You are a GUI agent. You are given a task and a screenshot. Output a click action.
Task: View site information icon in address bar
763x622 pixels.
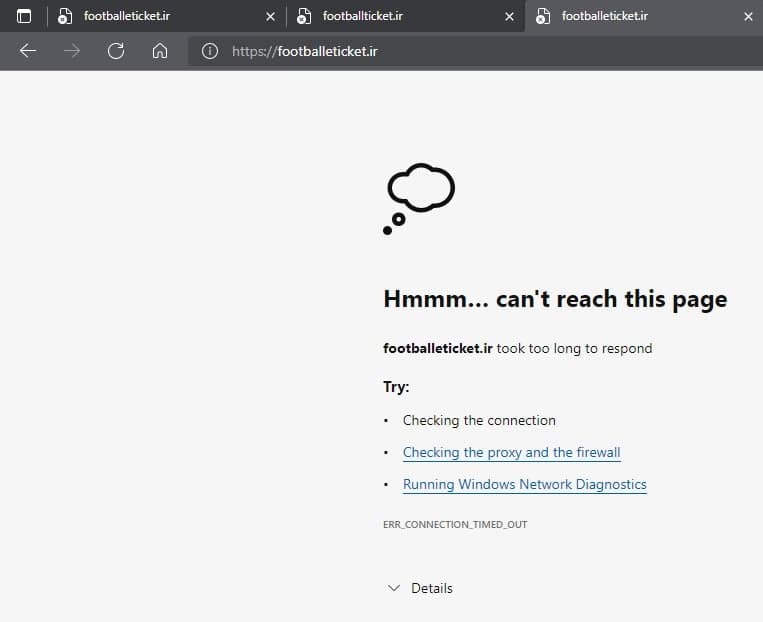[x=210, y=51]
